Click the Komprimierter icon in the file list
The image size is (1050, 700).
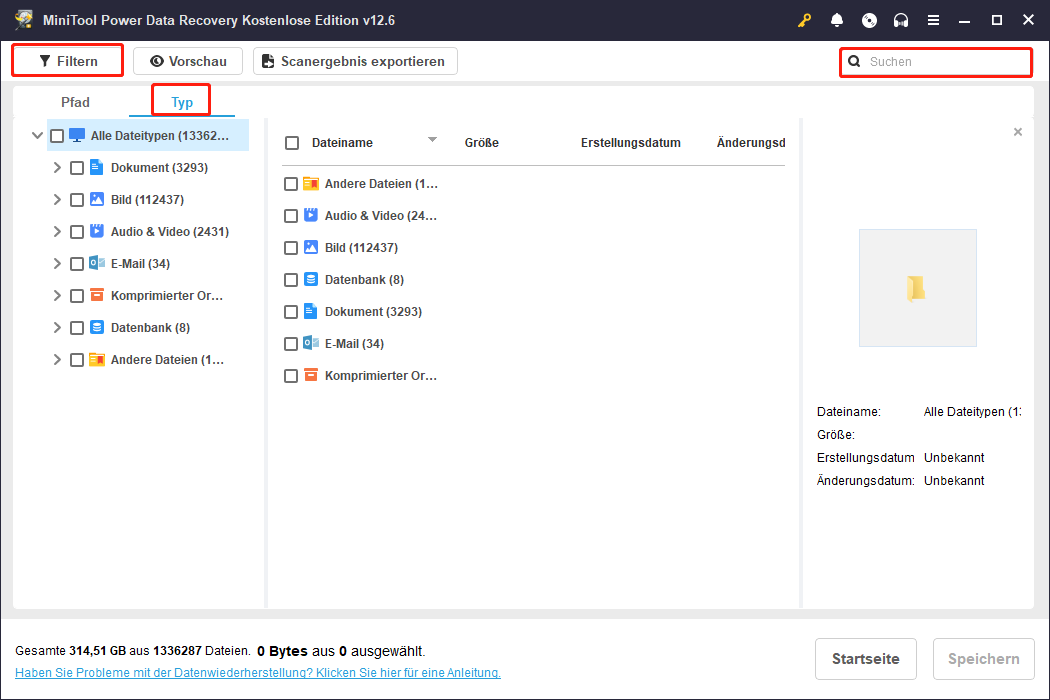coord(311,375)
